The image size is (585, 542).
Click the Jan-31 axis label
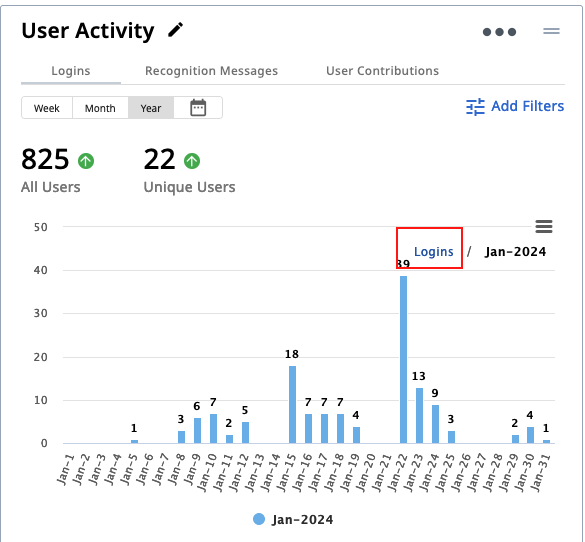pos(542,472)
